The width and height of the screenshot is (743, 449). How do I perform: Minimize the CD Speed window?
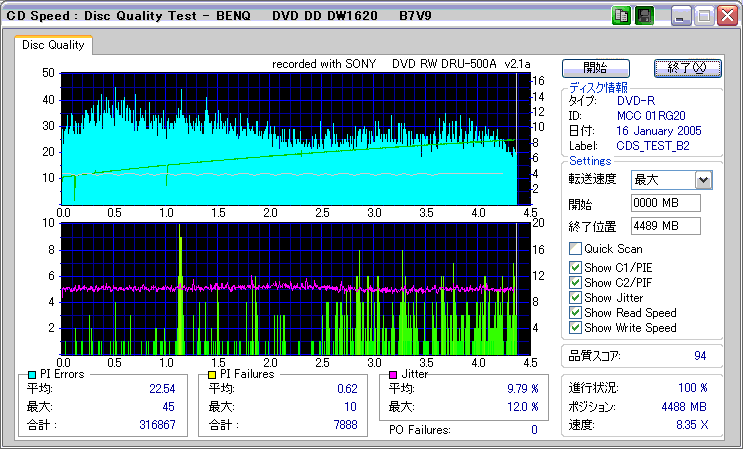(680, 16)
